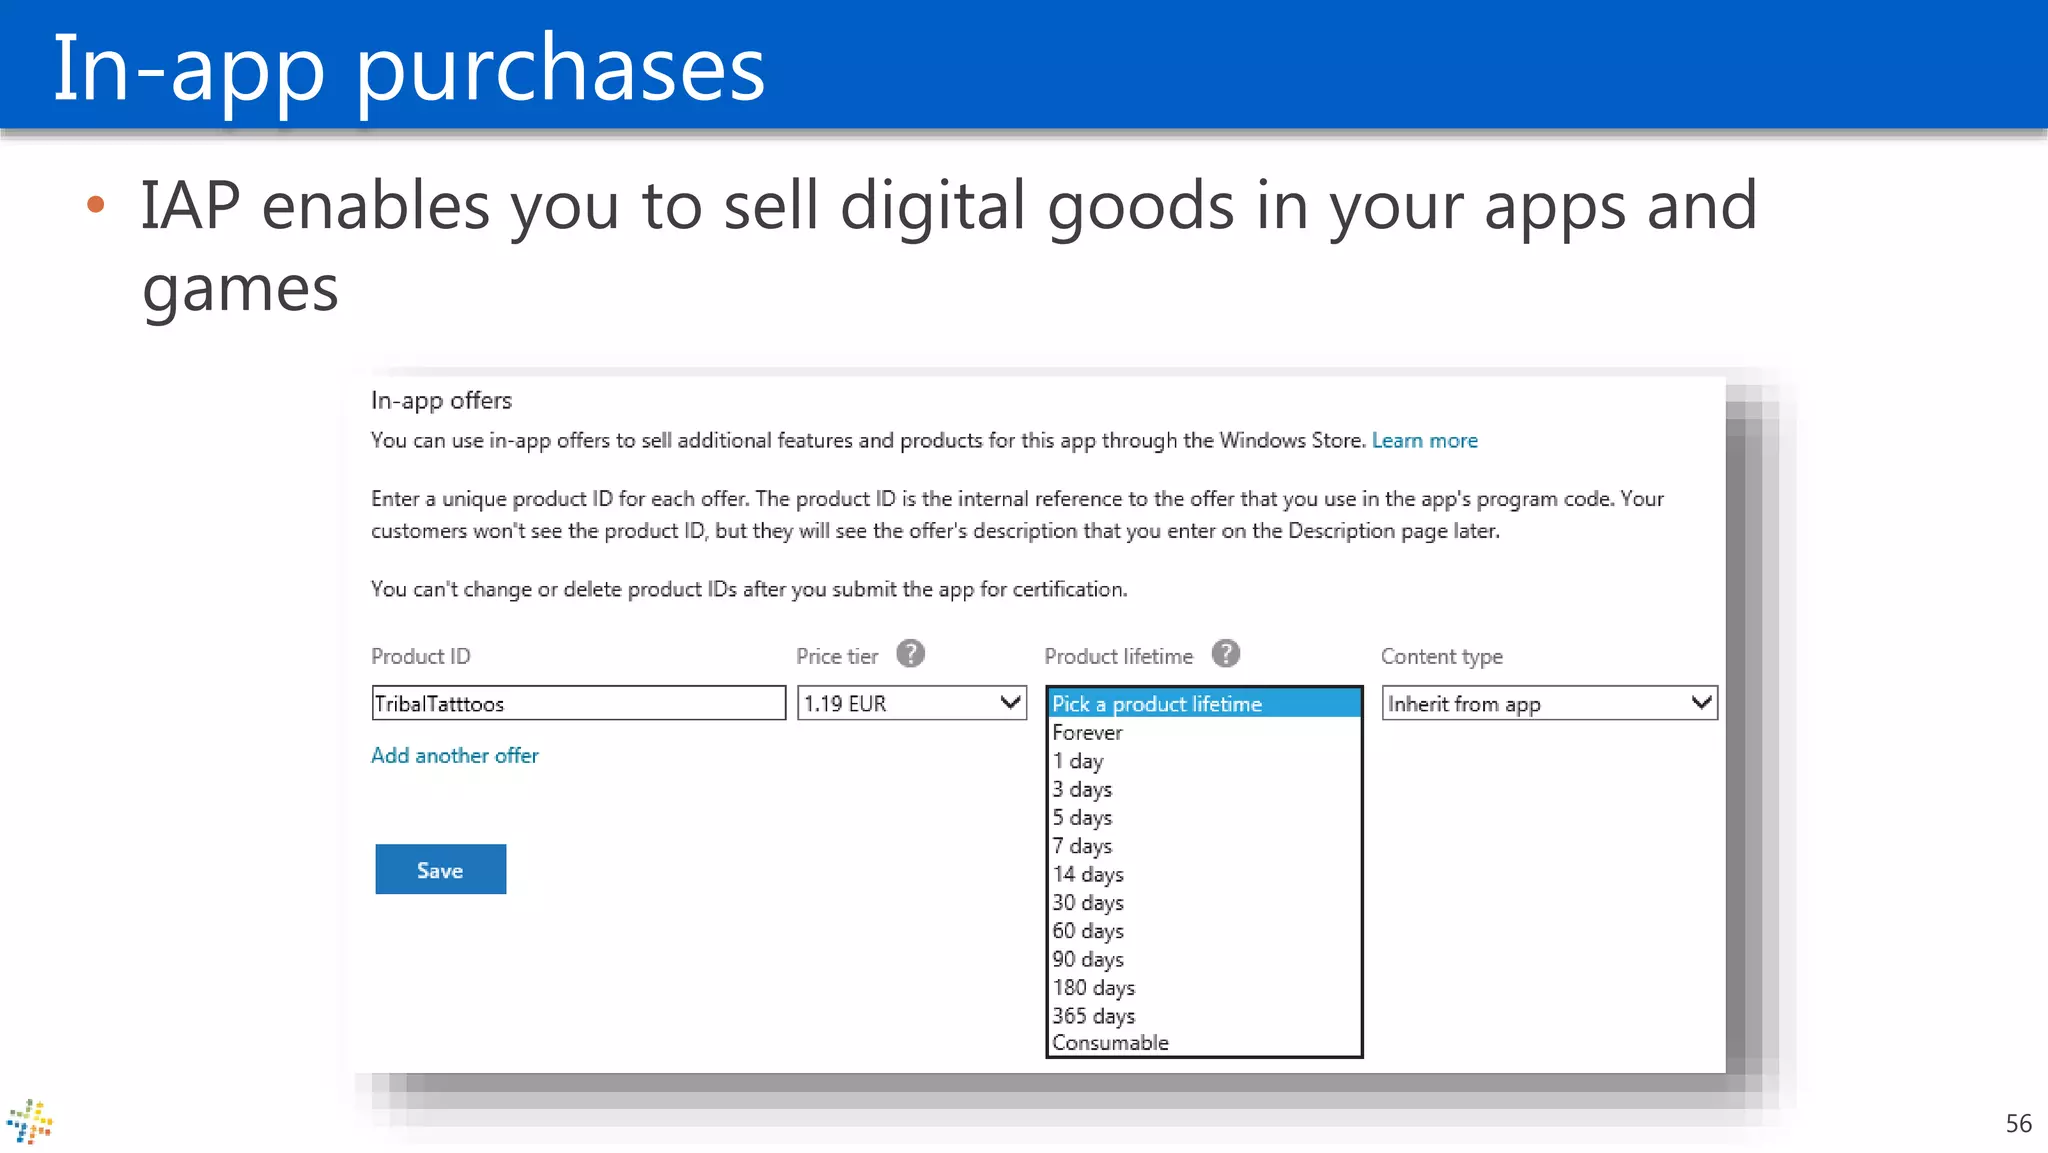Choose 7 days from the lifetime list
This screenshot has width=2048, height=1153.
click(1204, 846)
